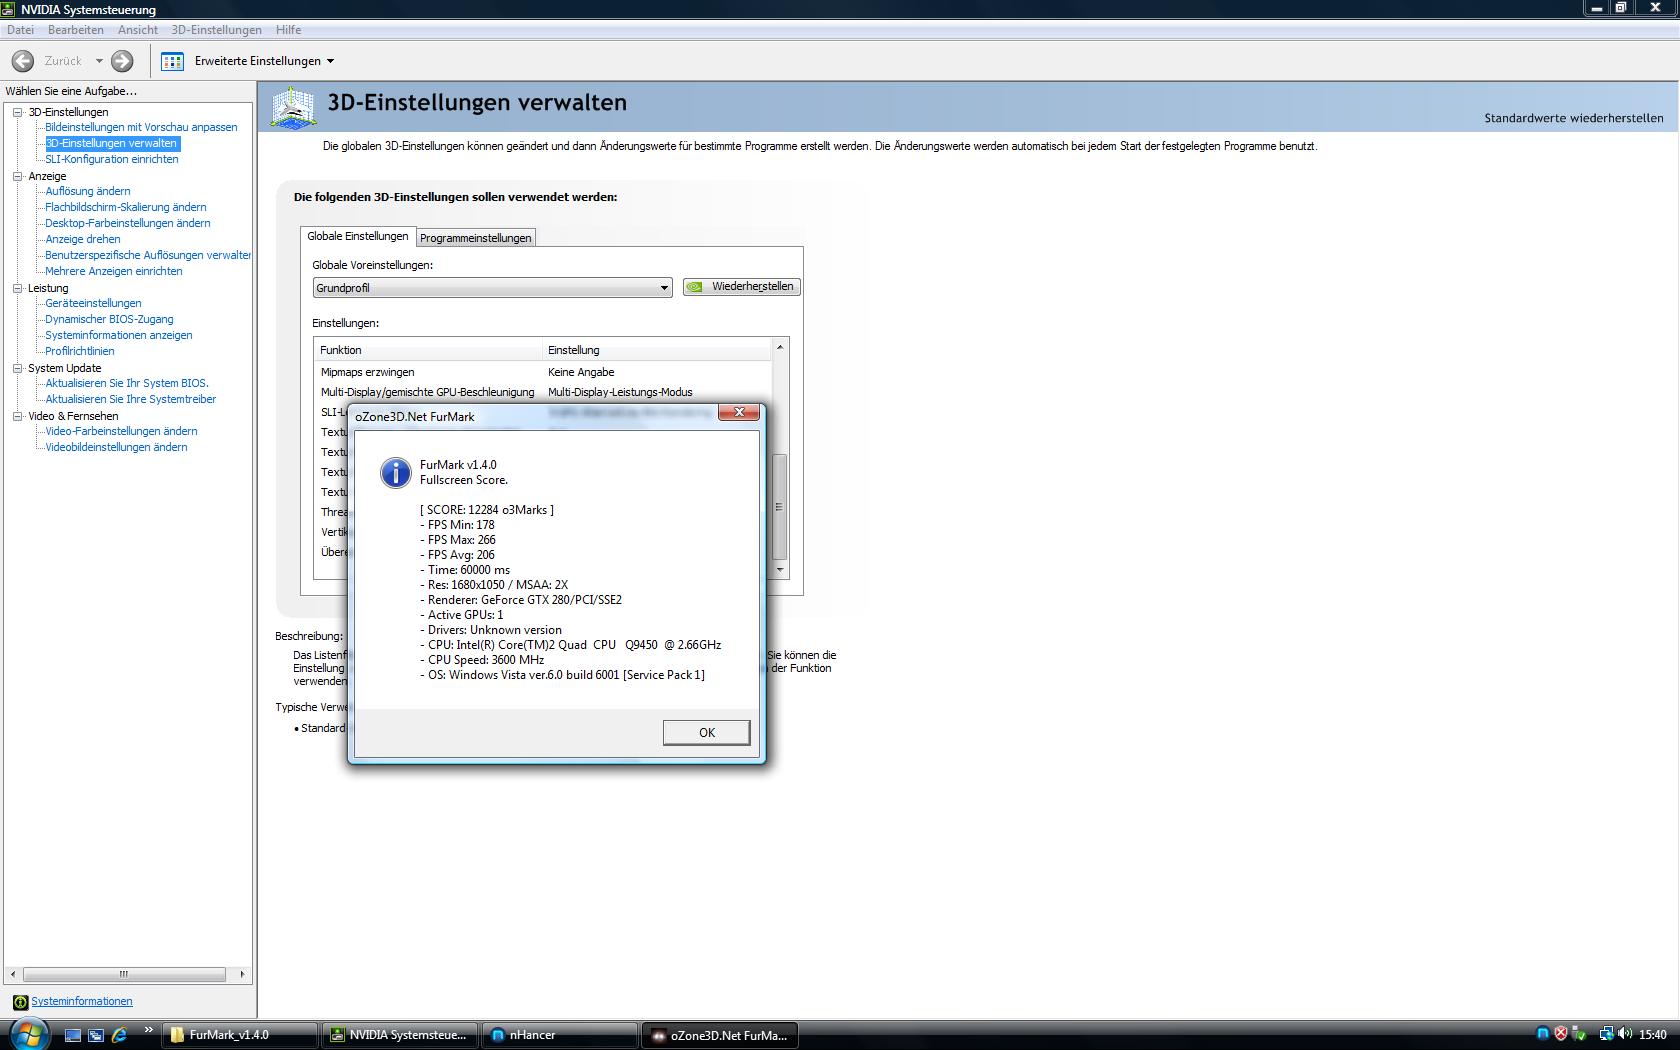Select 3D-Einstellungen verwalten in tree
The width and height of the screenshot is (1680, 1050).
[x=111, y=143]
